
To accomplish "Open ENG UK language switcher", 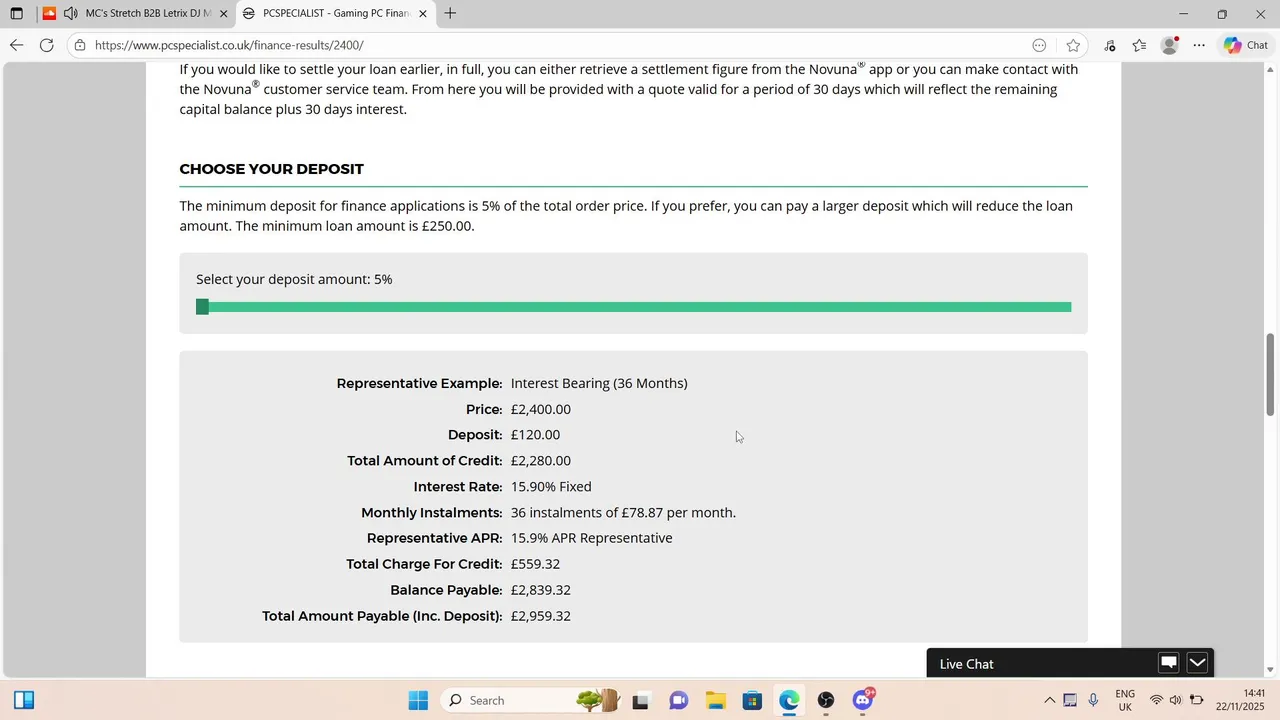I will tap(1125, 700).
